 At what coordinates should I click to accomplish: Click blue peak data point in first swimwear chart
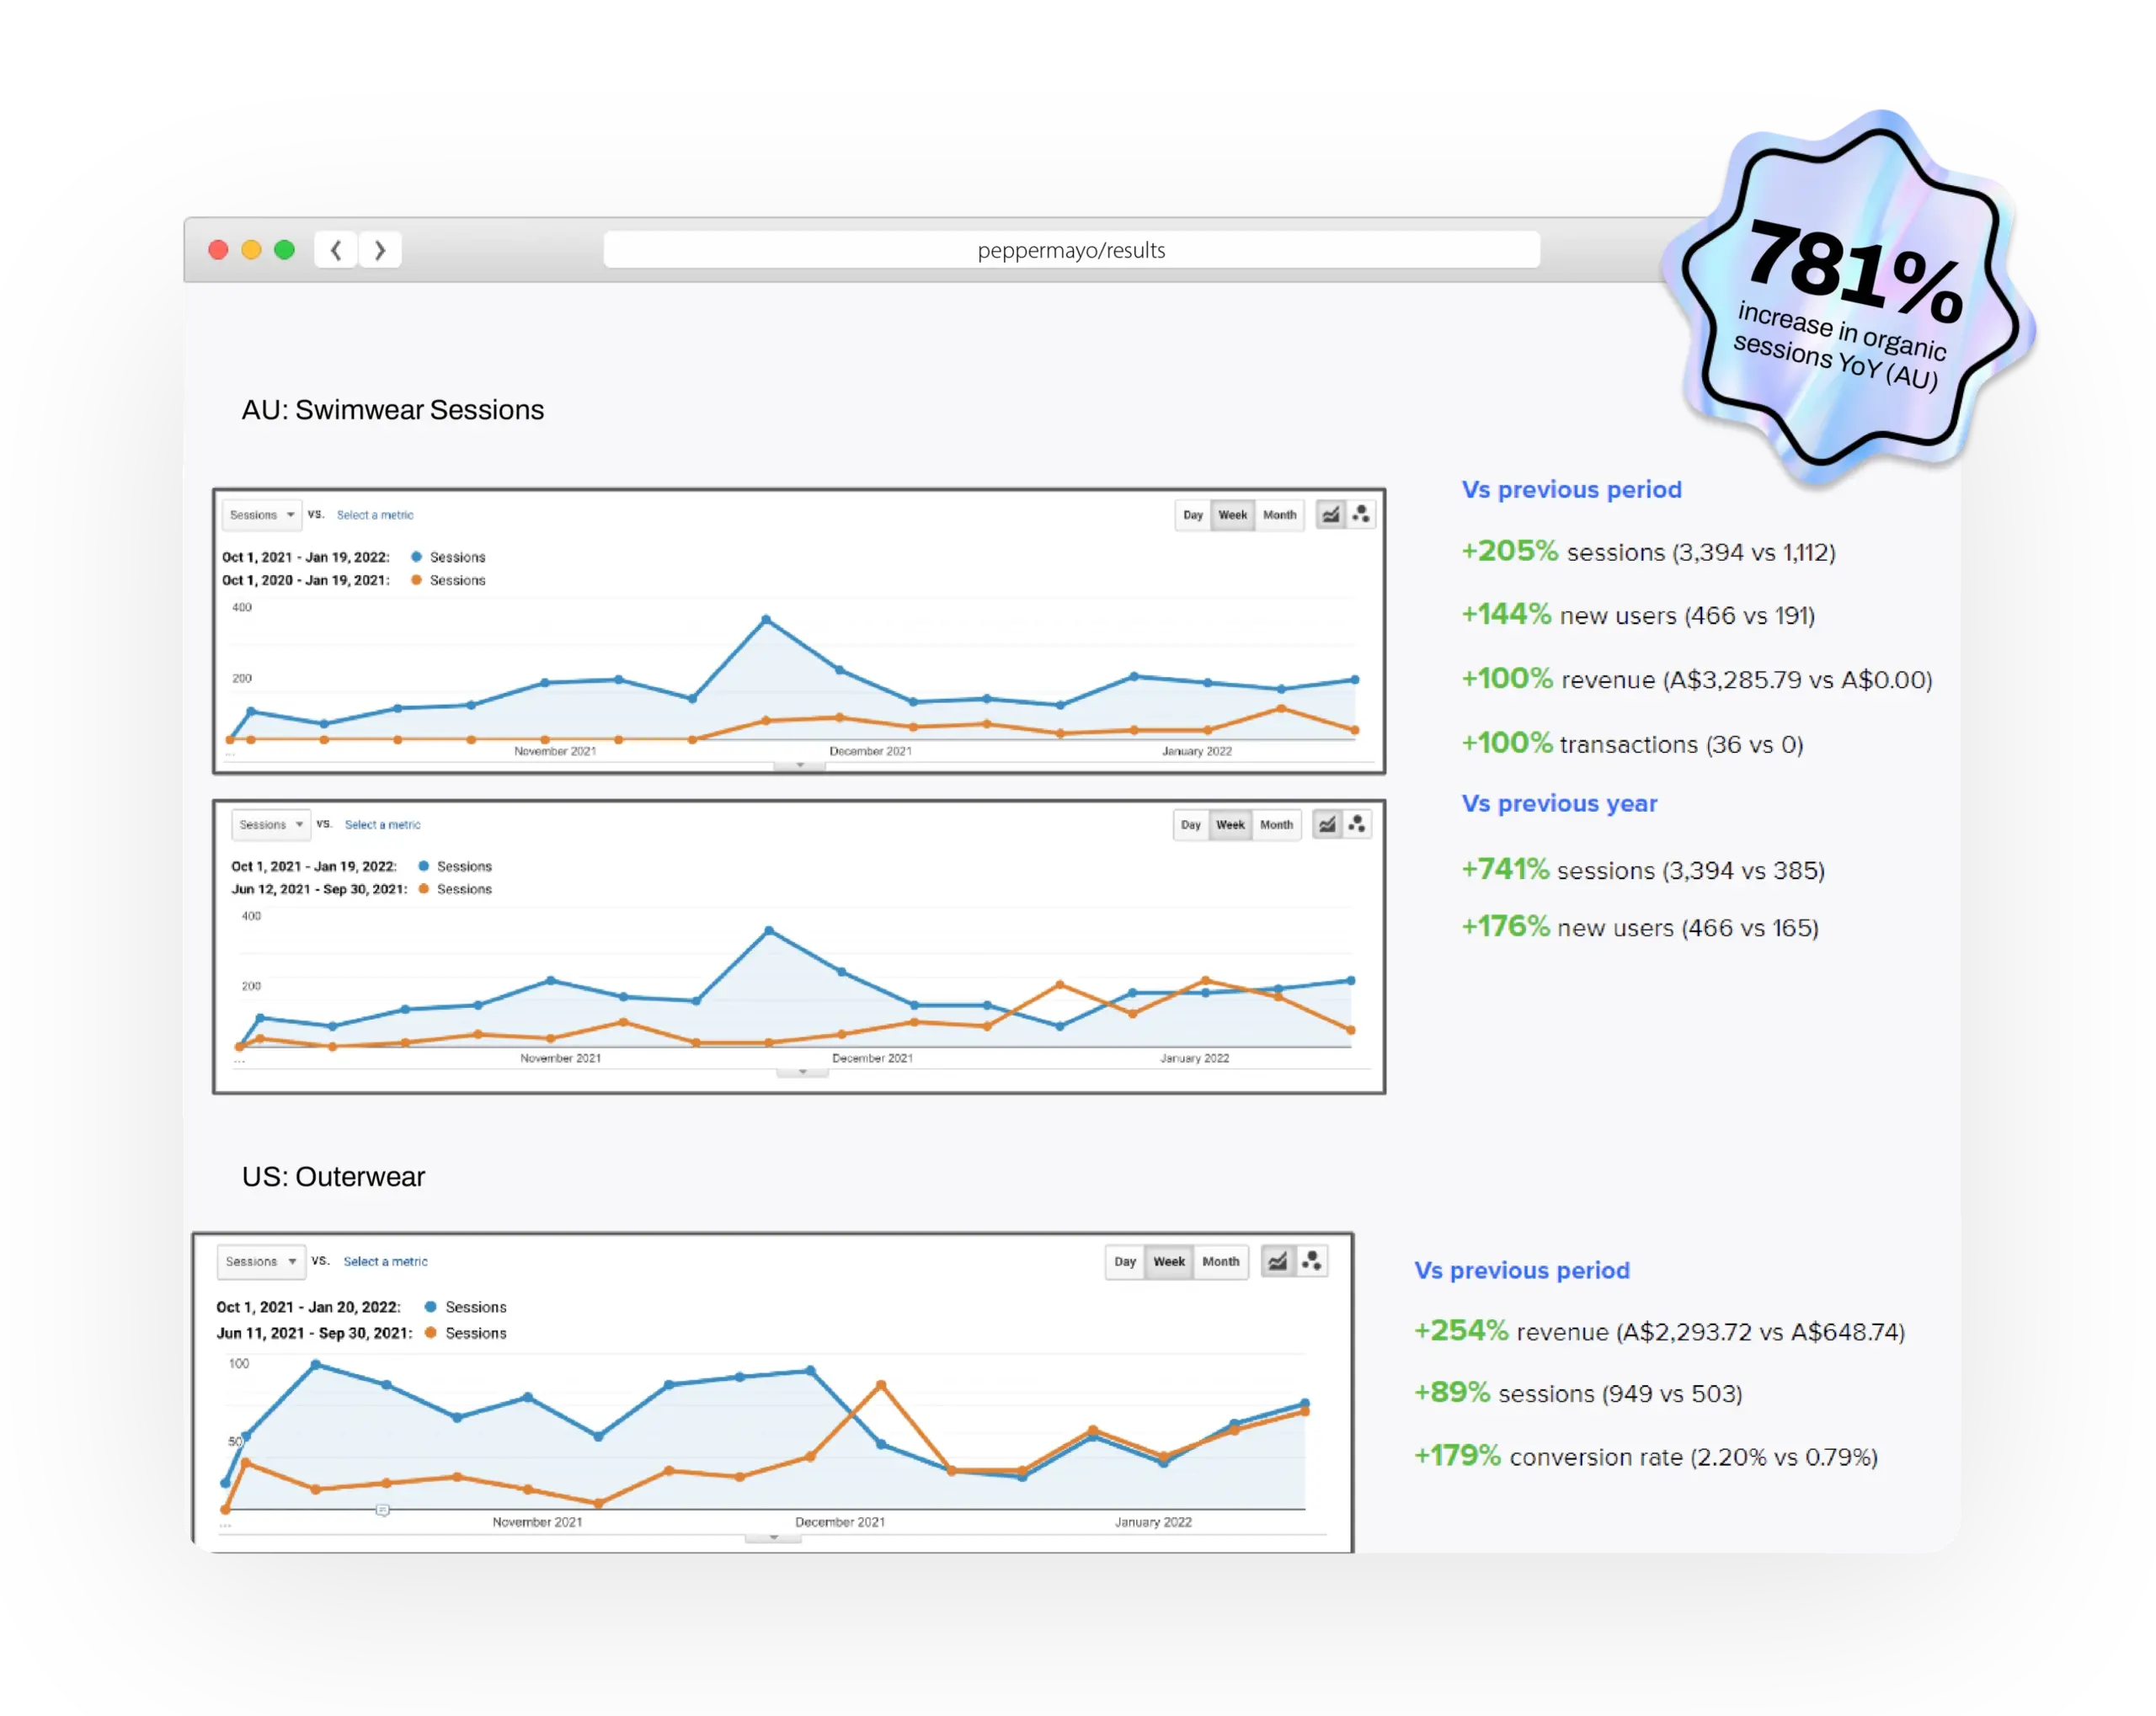point(767,620)
